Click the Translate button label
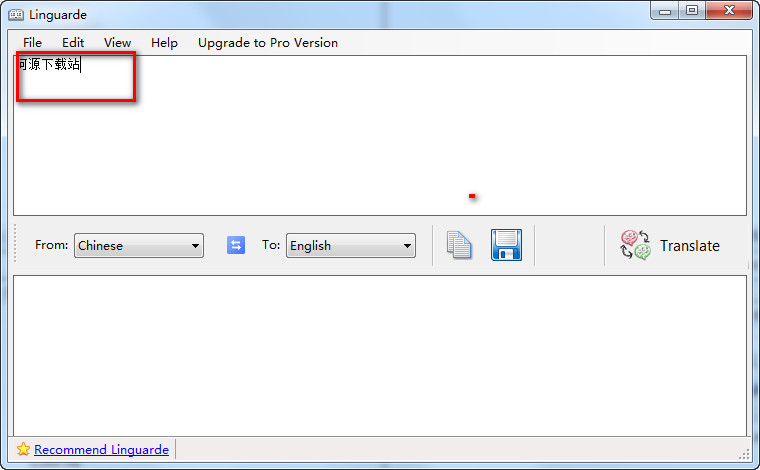 (x=690, y=246)
